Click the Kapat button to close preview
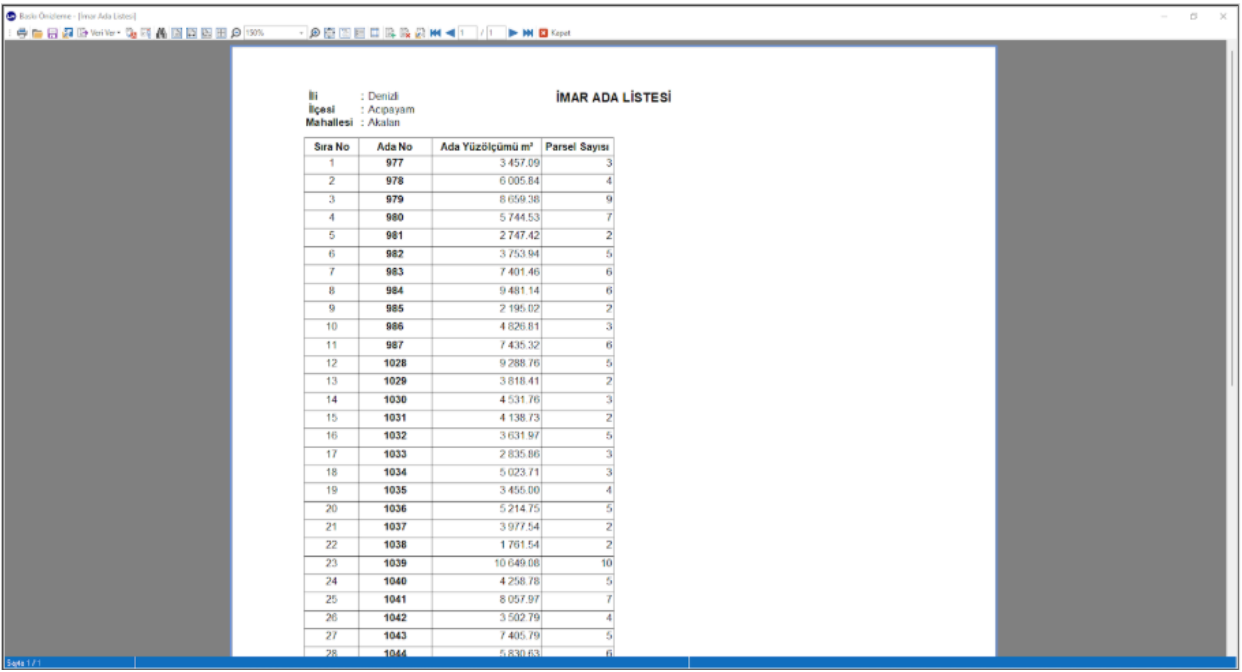Screen dimensions: 1242x672 (x=555, y=33)
